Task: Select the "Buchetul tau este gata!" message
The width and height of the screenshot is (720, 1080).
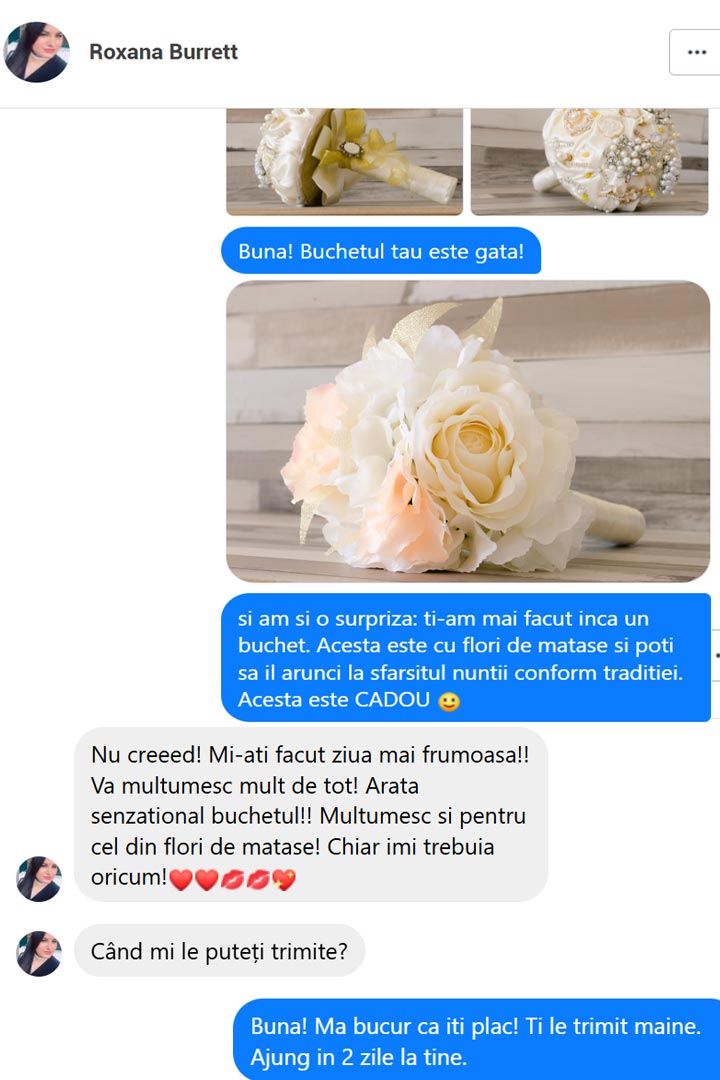Action: (x=381, y=251)
